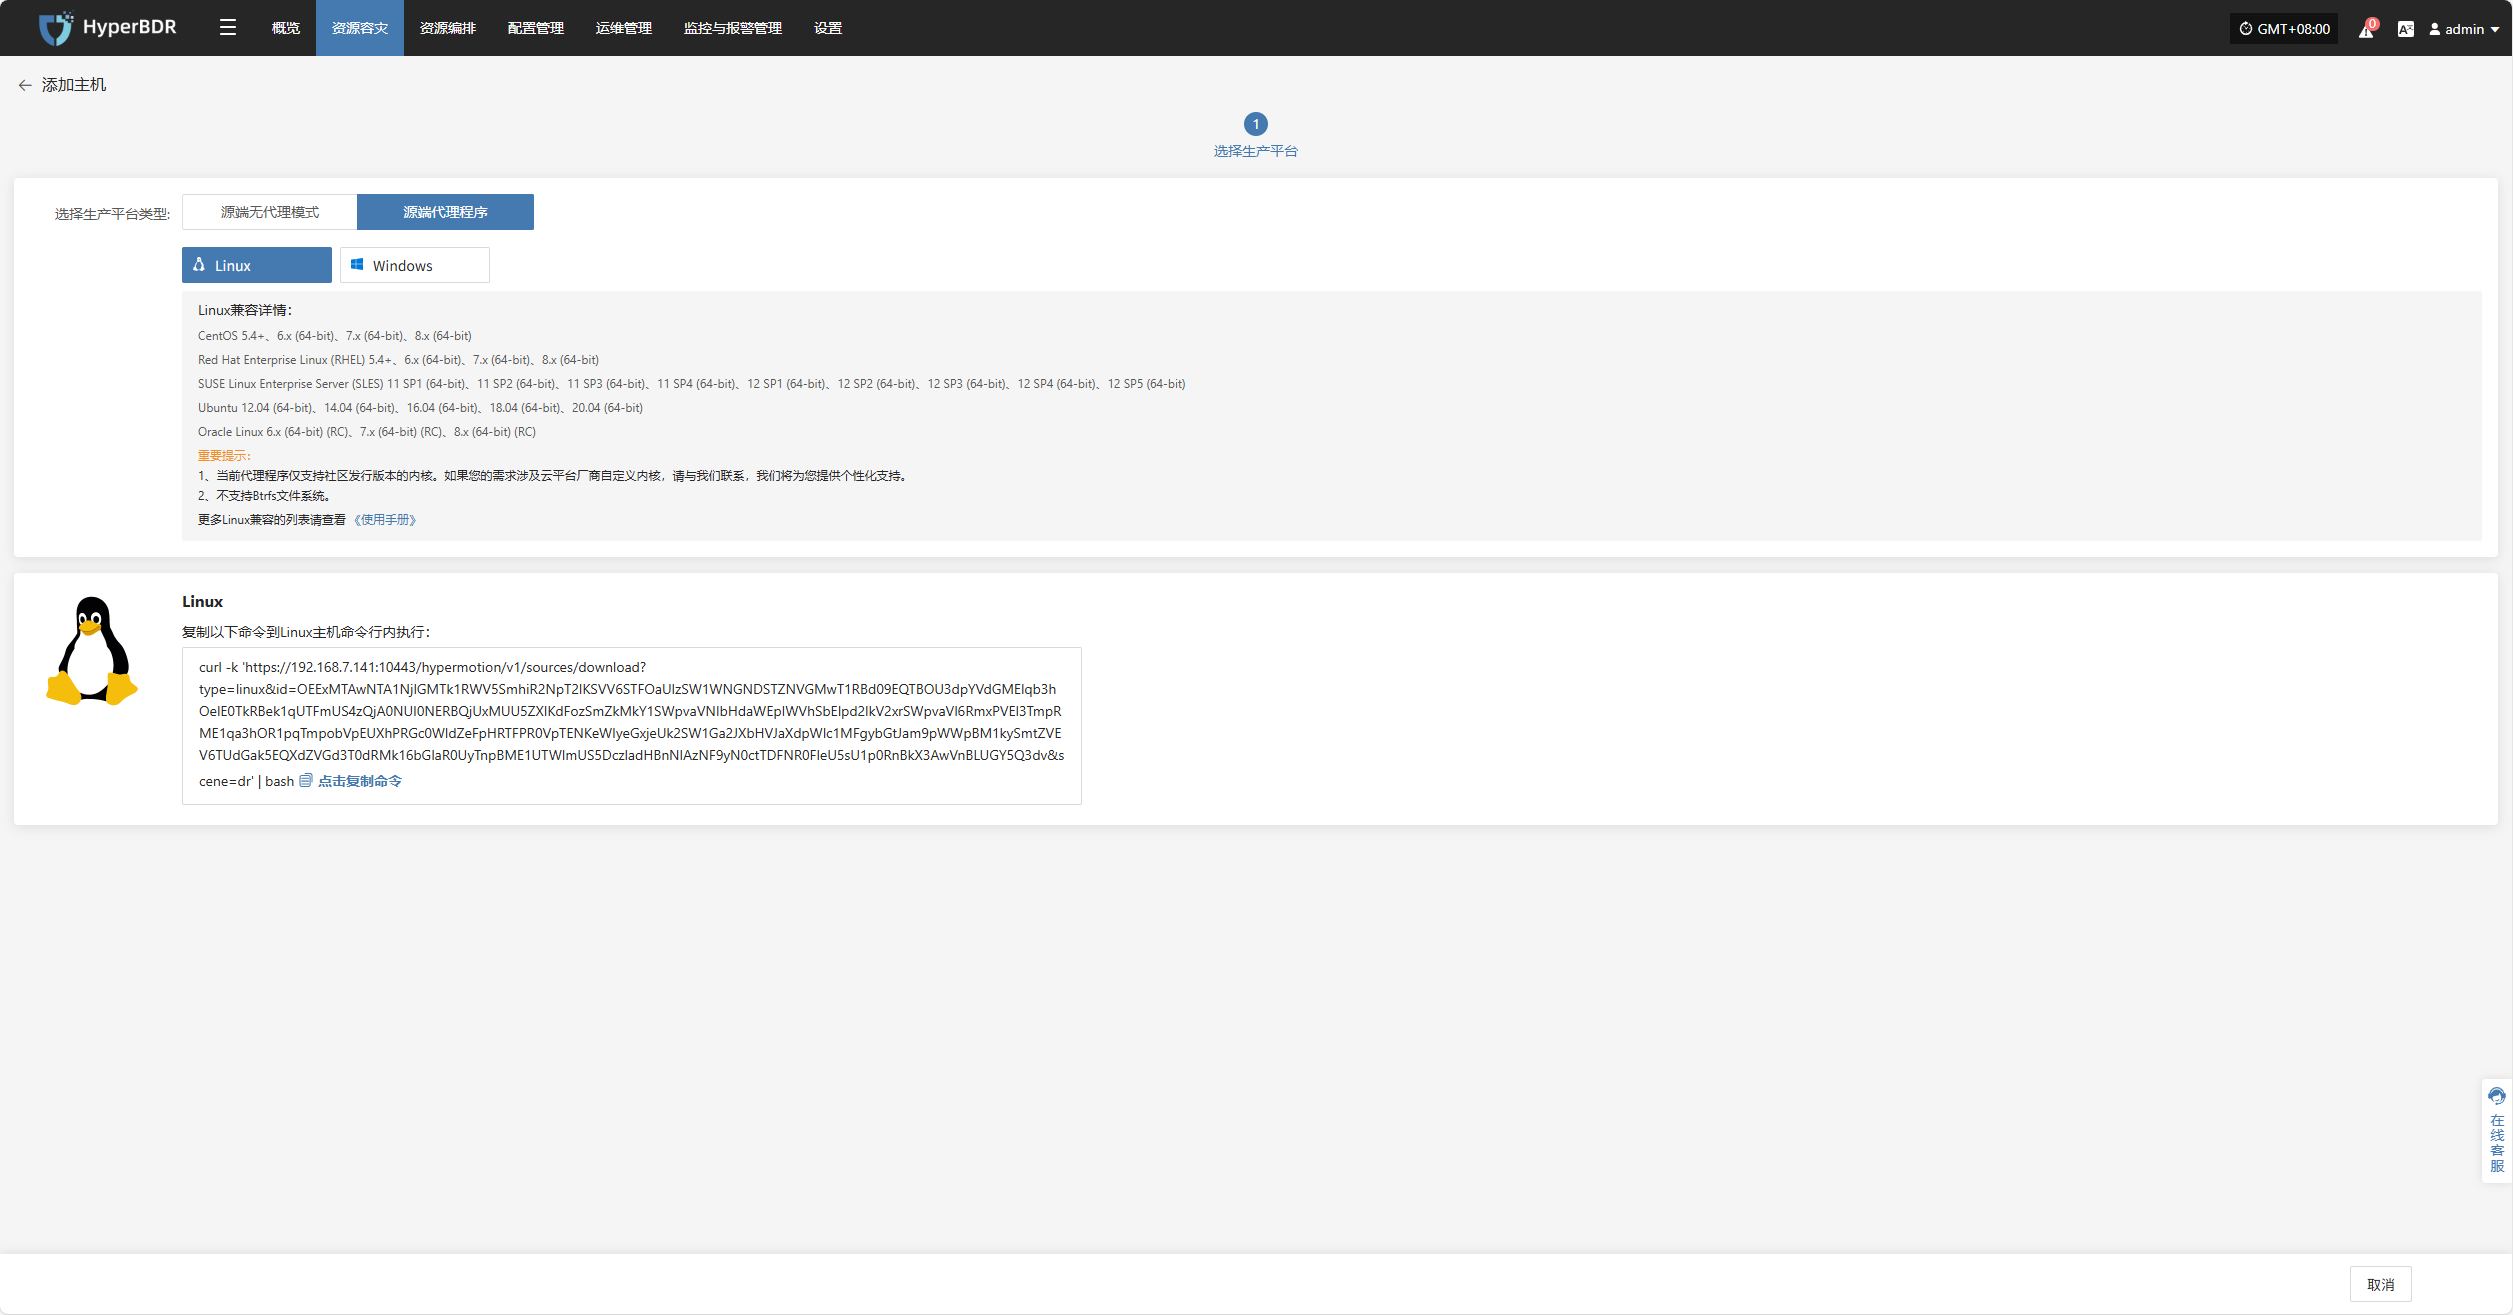Open the 在线客服 online support widget
The height and width of the screenshot is (1315, 2513).
(x=2497, y=1130)
